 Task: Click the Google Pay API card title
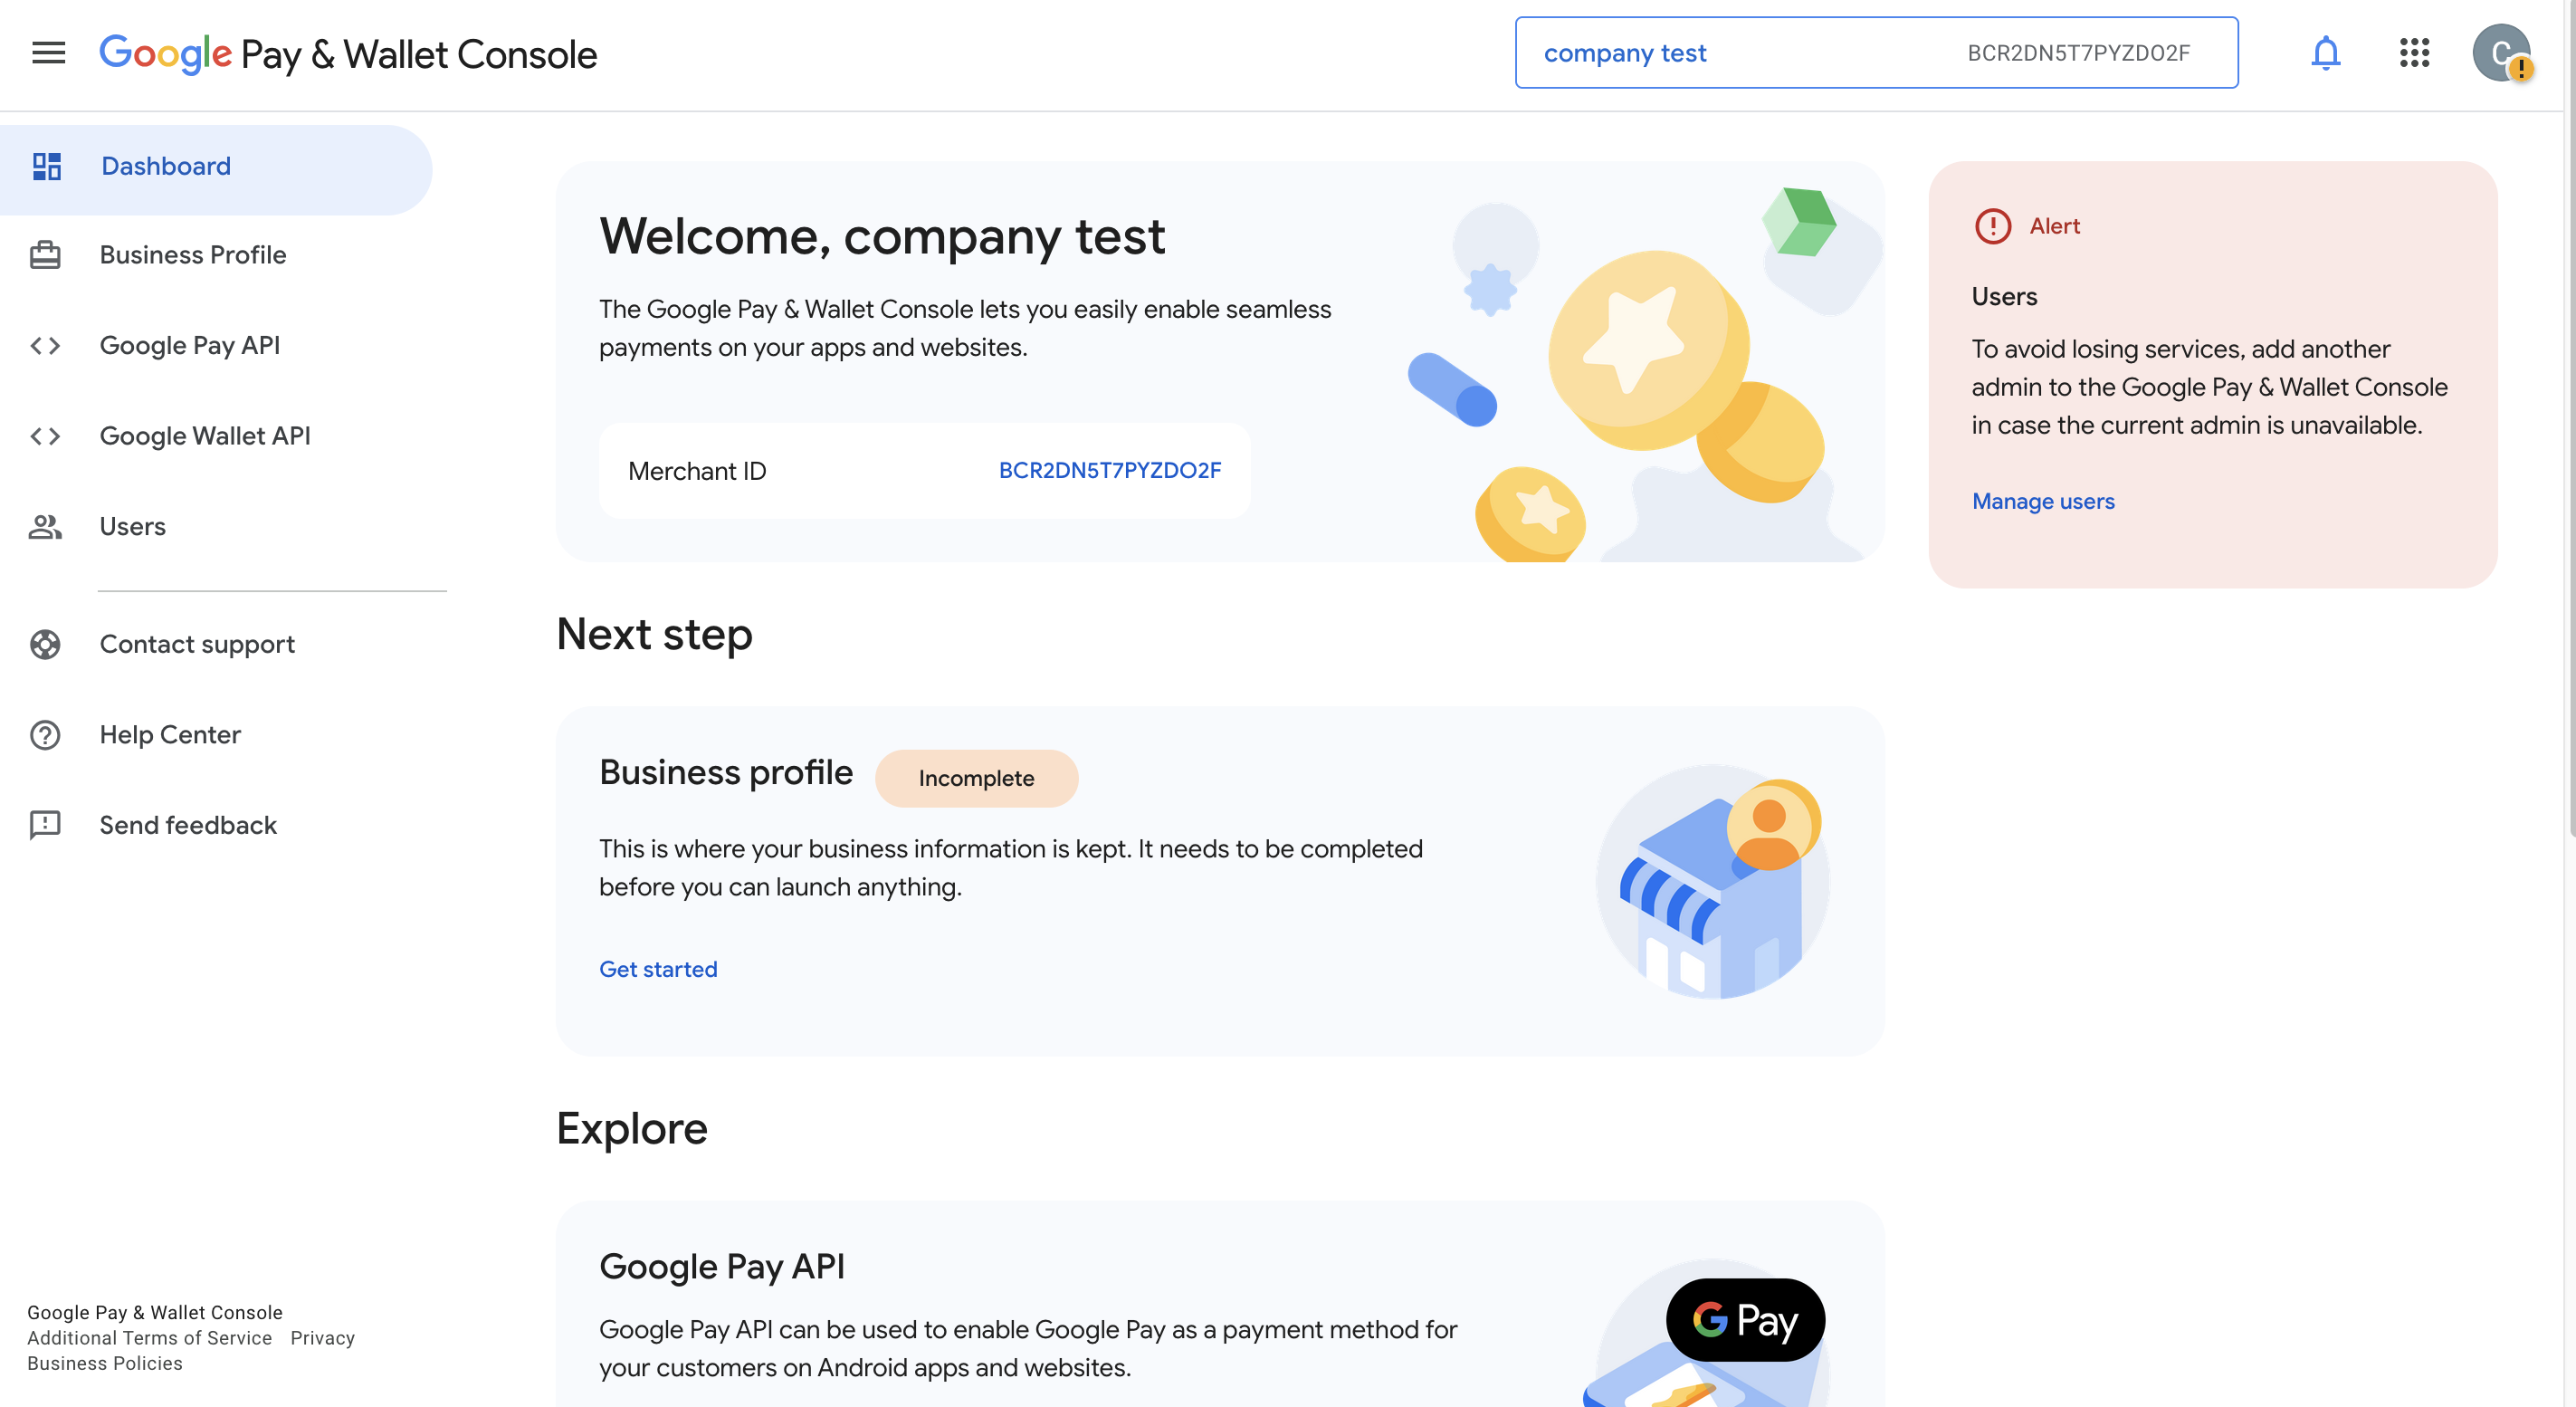[x=722, y=1267]
